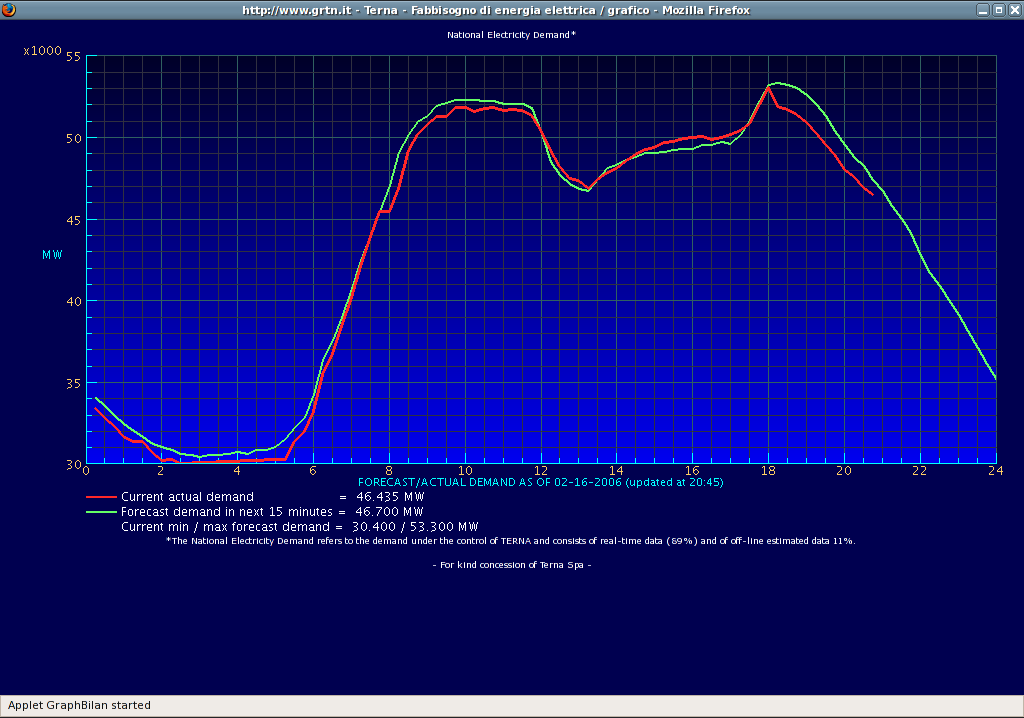Click 'For kind concession of Terna Spa' text
This screenshot has height=718, width=1024.
[x=511, y=565]
